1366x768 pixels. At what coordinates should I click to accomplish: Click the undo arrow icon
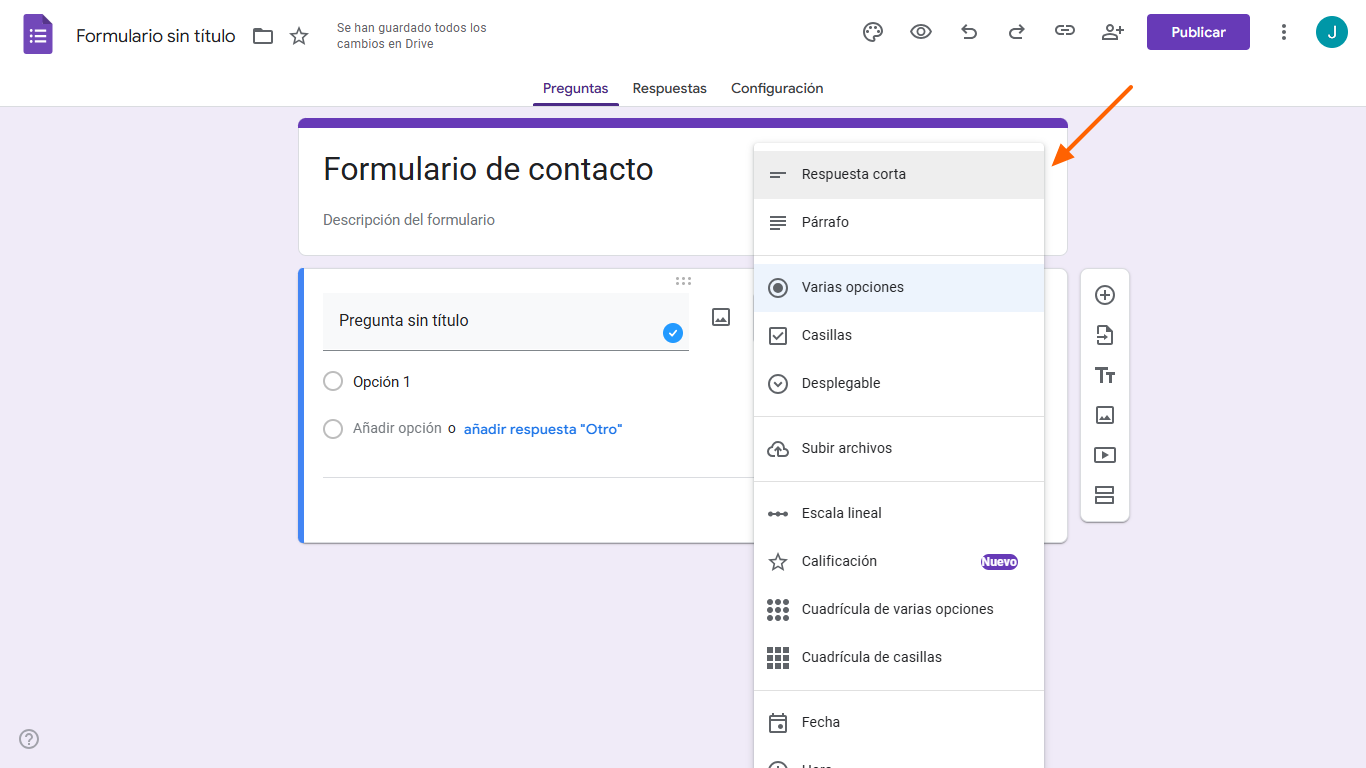(x=969, y=32)
